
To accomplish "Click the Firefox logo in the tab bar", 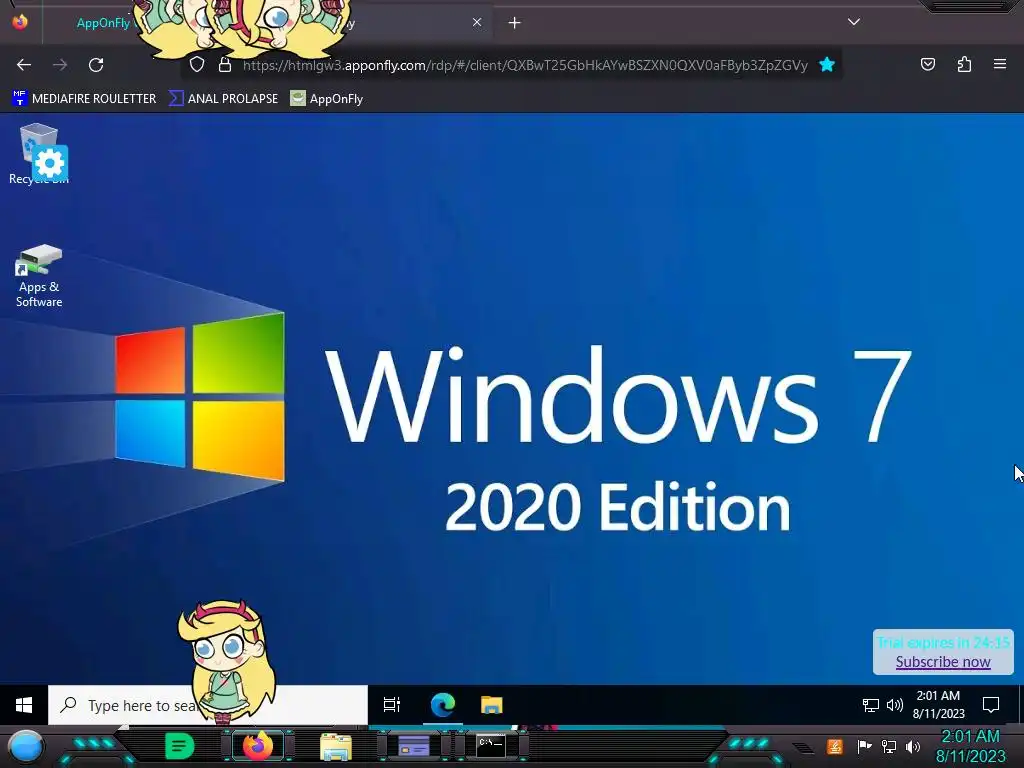I will [20, 22].
